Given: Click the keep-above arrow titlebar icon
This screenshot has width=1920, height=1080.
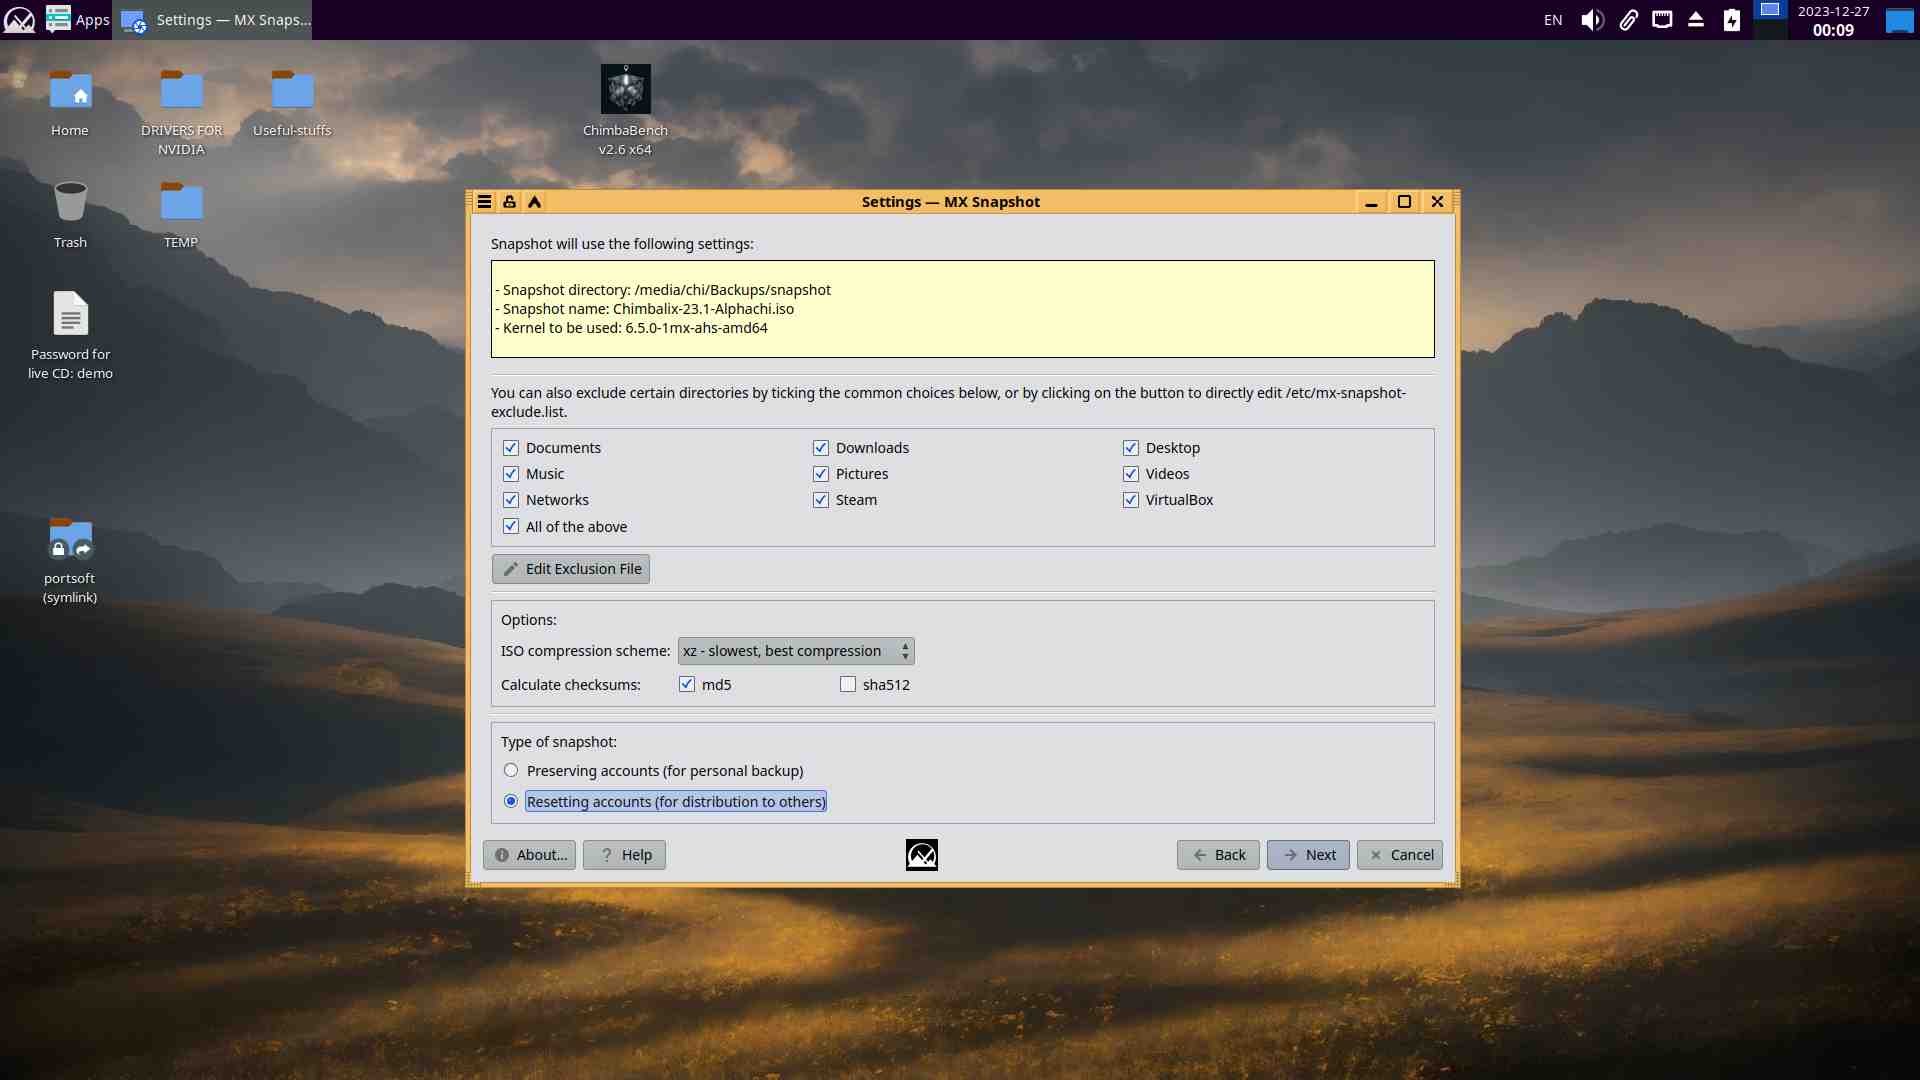Looking at the screenshot, I should [535, 202].
